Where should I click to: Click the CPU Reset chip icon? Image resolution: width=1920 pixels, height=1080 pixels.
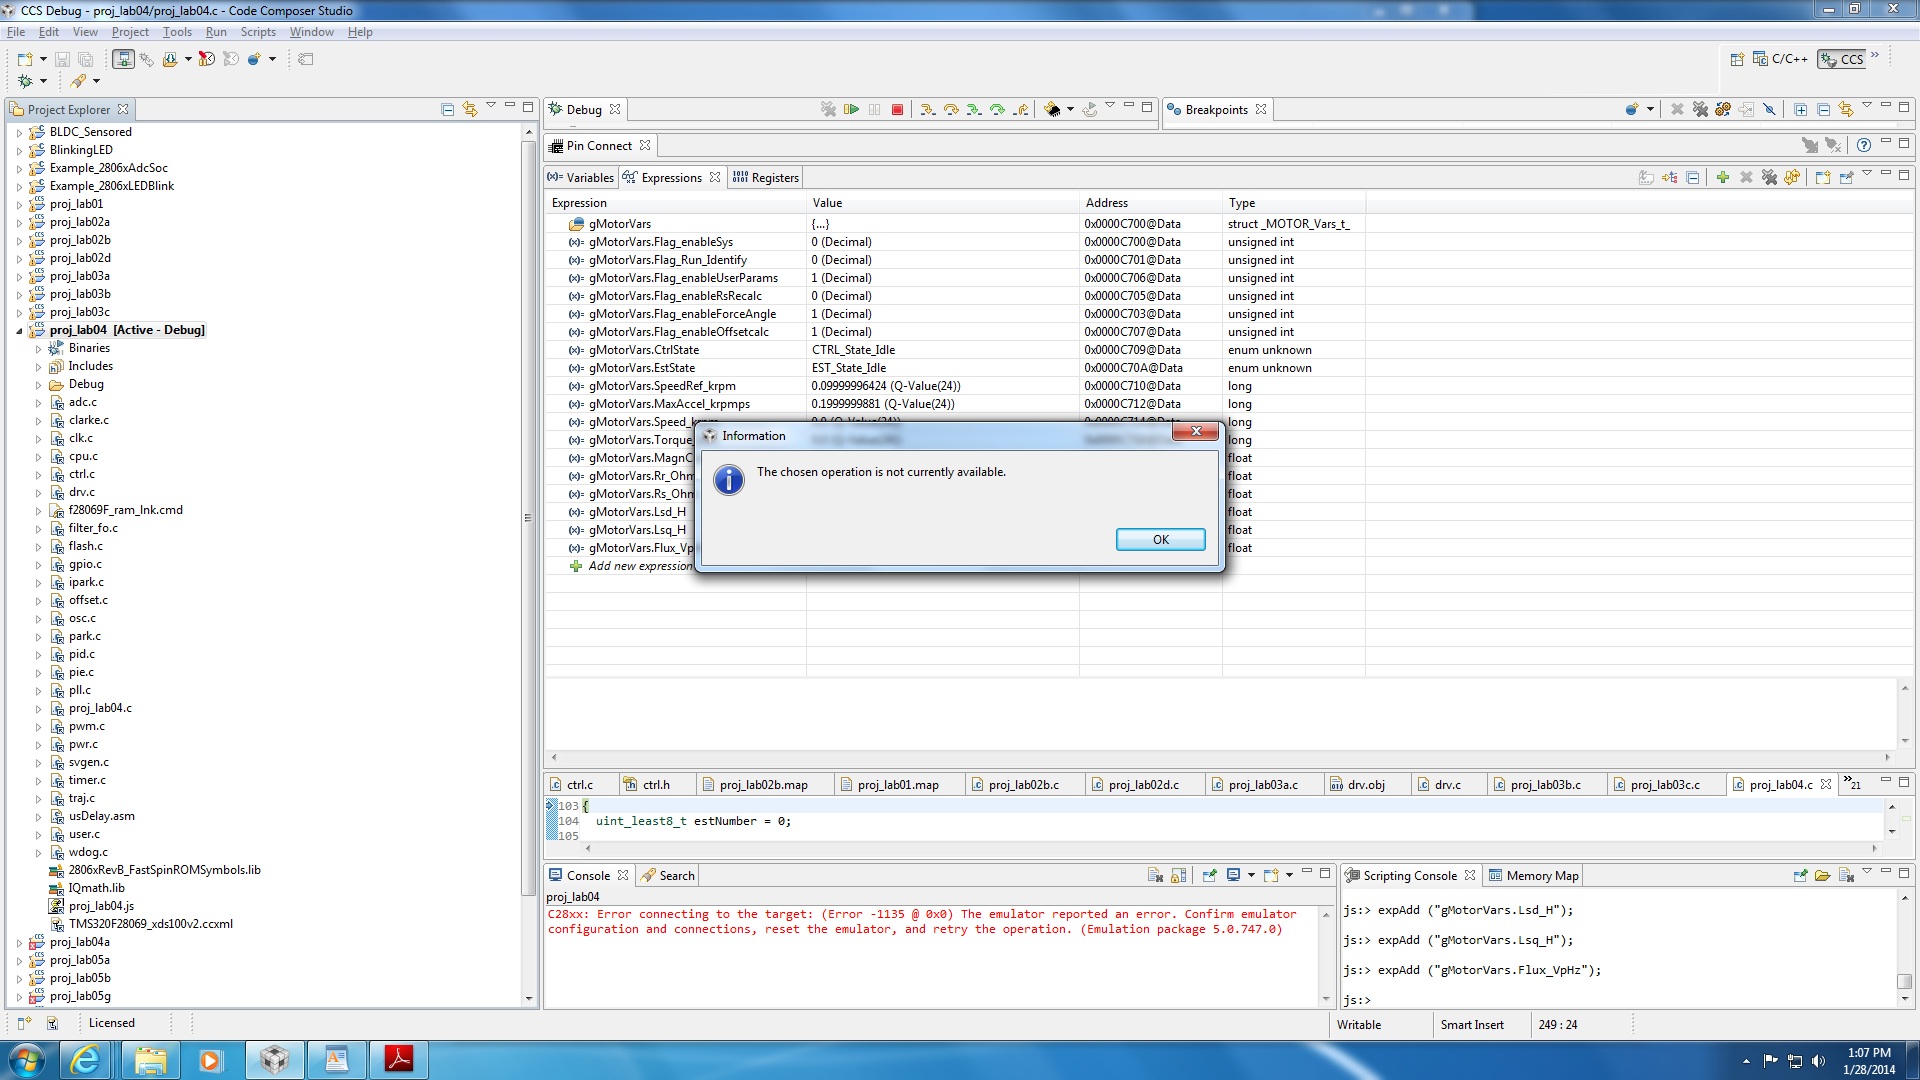coord(1052,110)
